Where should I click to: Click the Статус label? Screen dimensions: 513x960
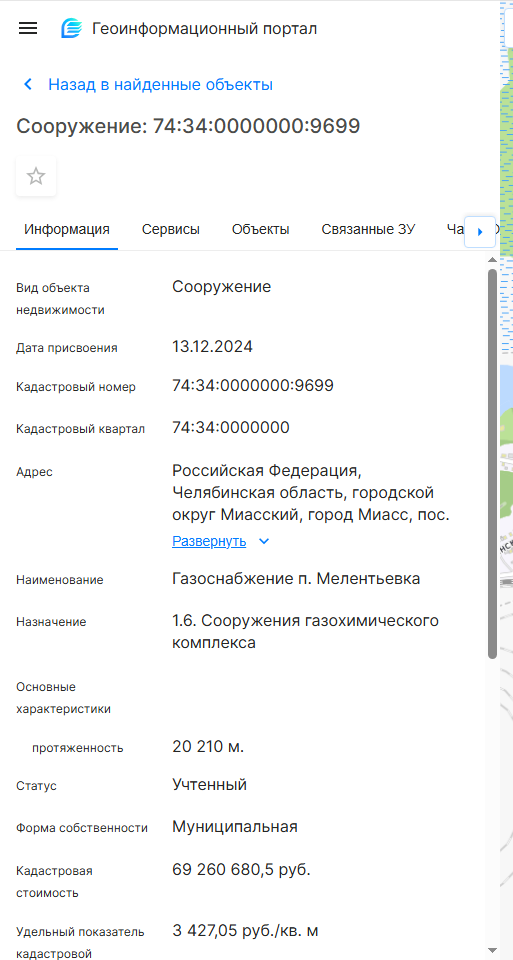(x=37, y=786)
